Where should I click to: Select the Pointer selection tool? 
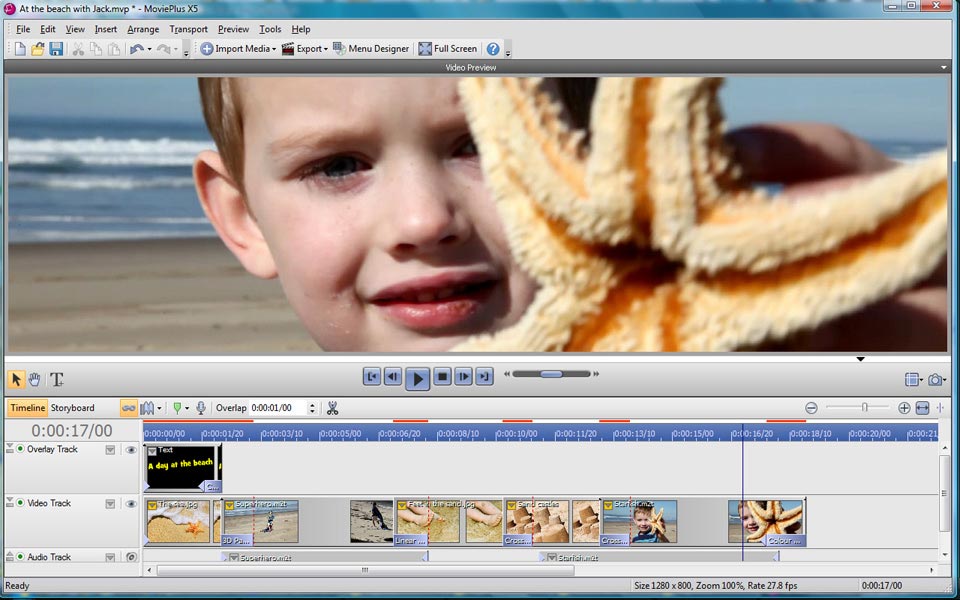(x=16, y=379)
